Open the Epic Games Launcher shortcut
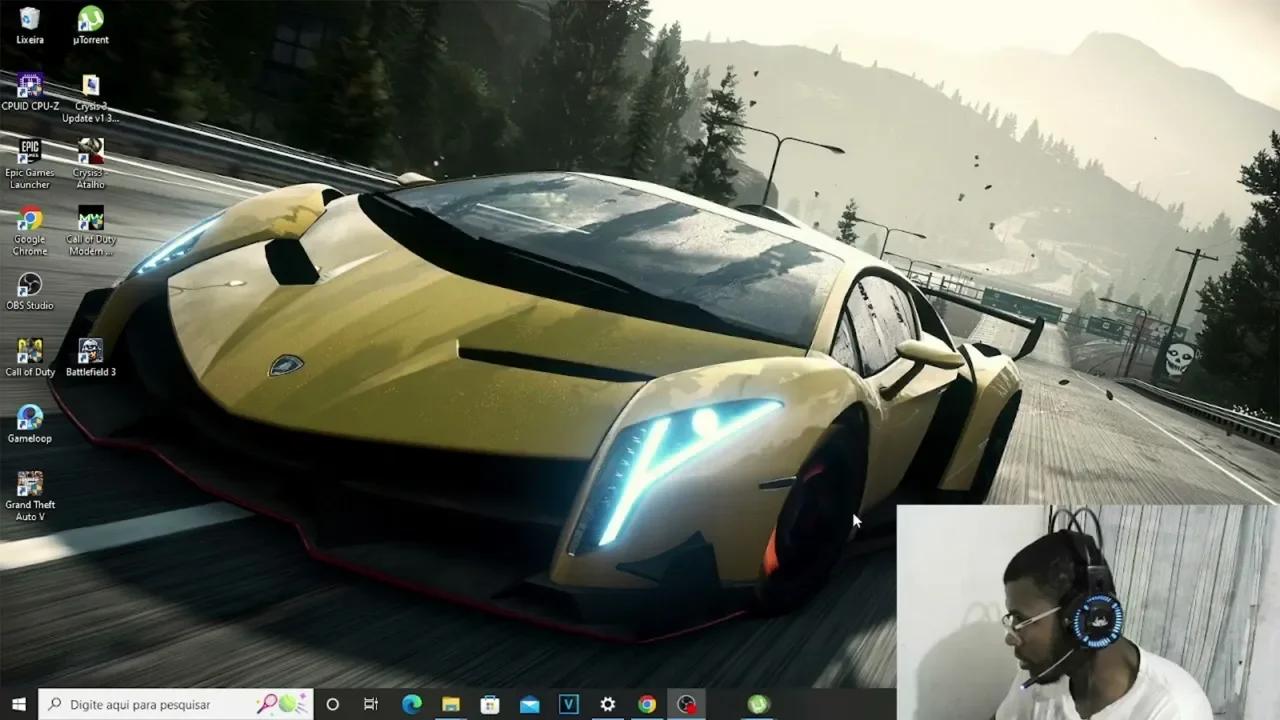 point(30,163)
